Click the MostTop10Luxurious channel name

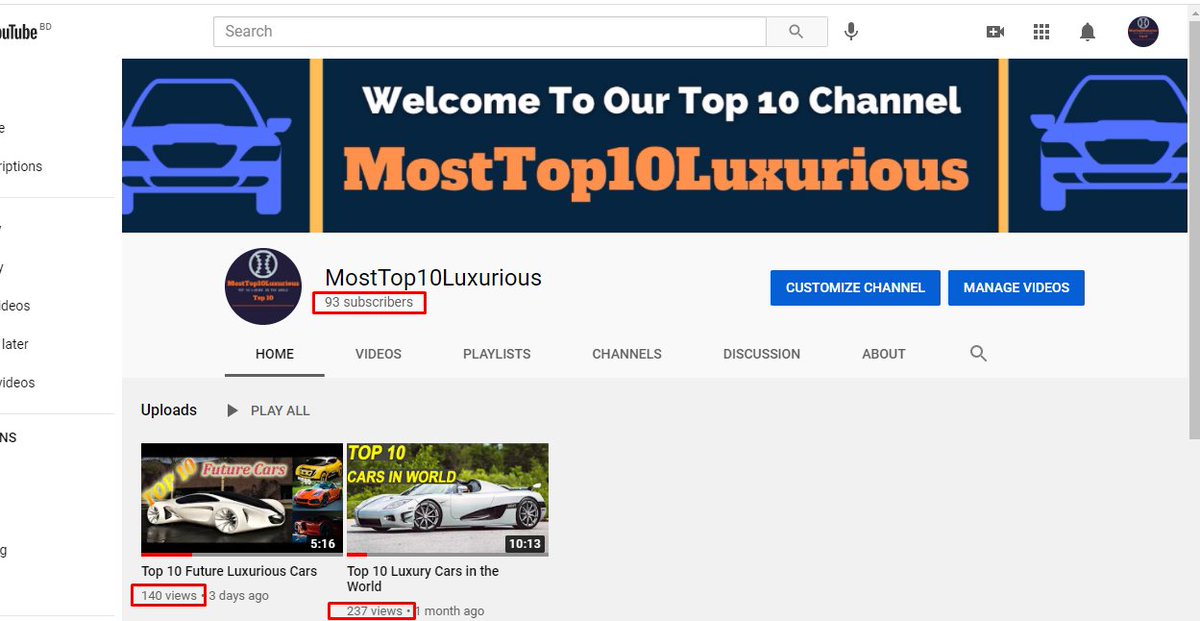[433, 278]
